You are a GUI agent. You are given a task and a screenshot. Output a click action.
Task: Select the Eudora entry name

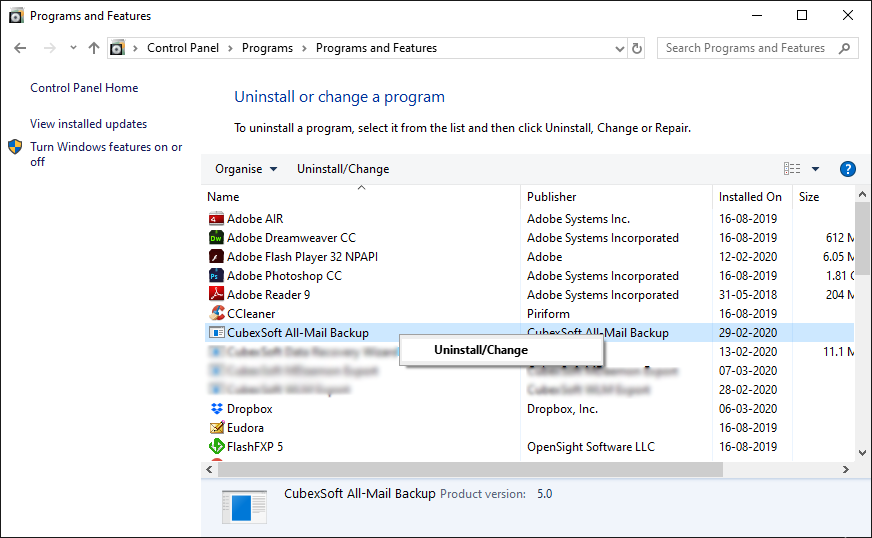click(245, 428)
